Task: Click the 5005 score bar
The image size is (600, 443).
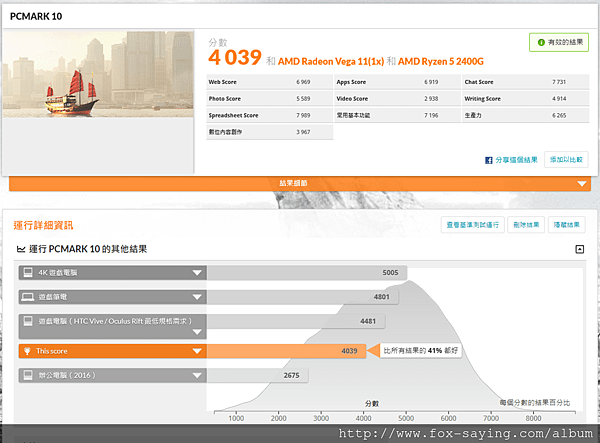Action: point(307,273)
